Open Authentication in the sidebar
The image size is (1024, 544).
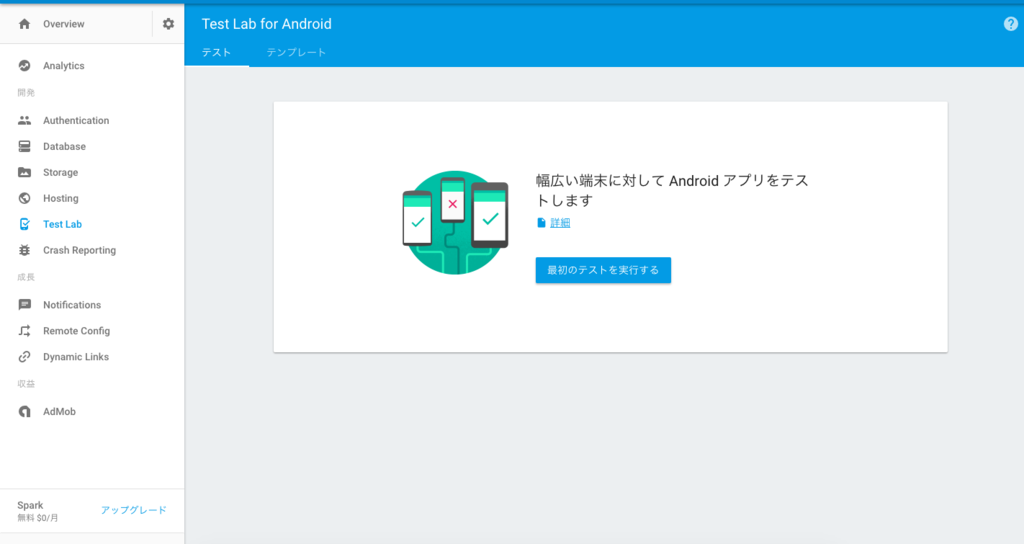point(76,120)
